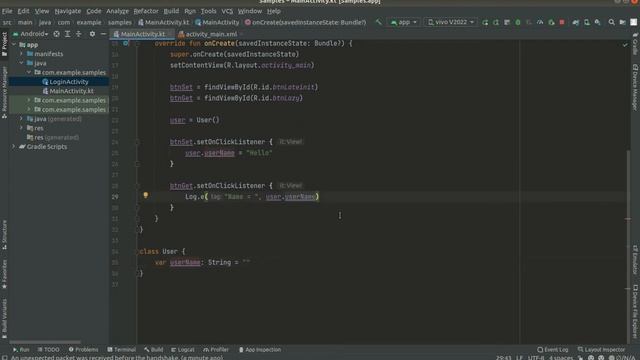Click Expand All in project panel

[68, 34]
